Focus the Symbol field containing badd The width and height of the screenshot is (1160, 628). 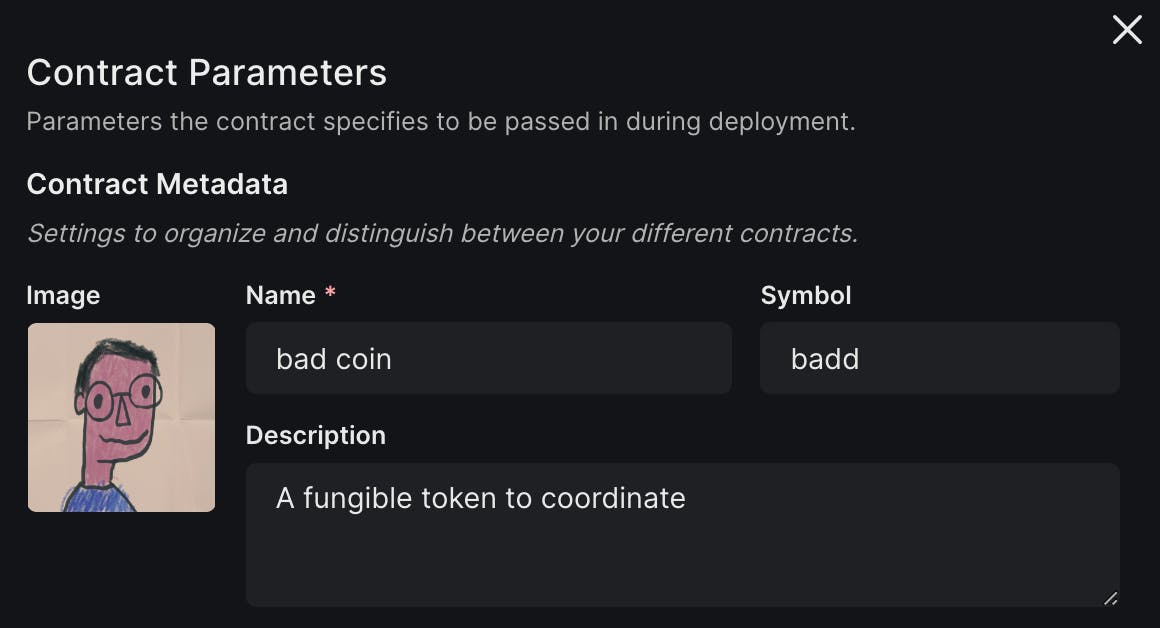(940, 358)
